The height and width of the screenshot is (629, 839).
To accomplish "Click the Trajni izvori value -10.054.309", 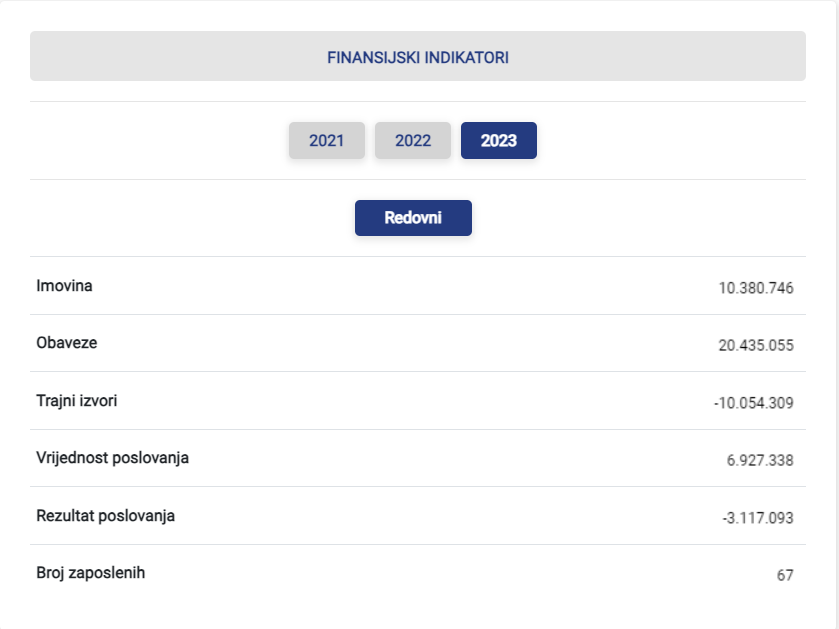I will pos(753,403).
